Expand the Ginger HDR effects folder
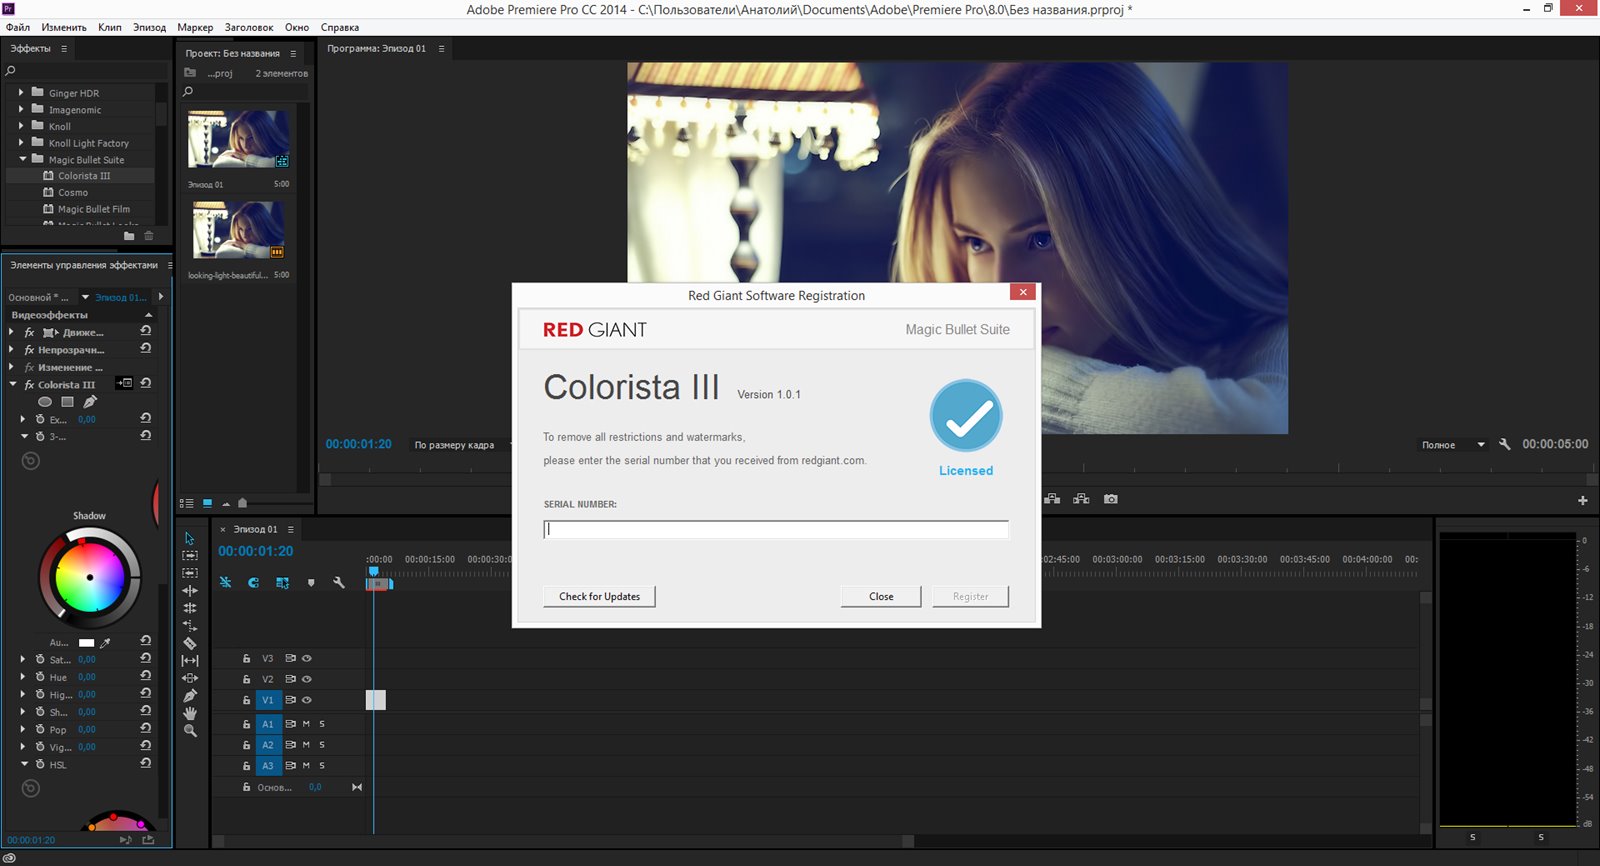The width and height of the screenshot is (1600, 866). click(x=21, y=93)
